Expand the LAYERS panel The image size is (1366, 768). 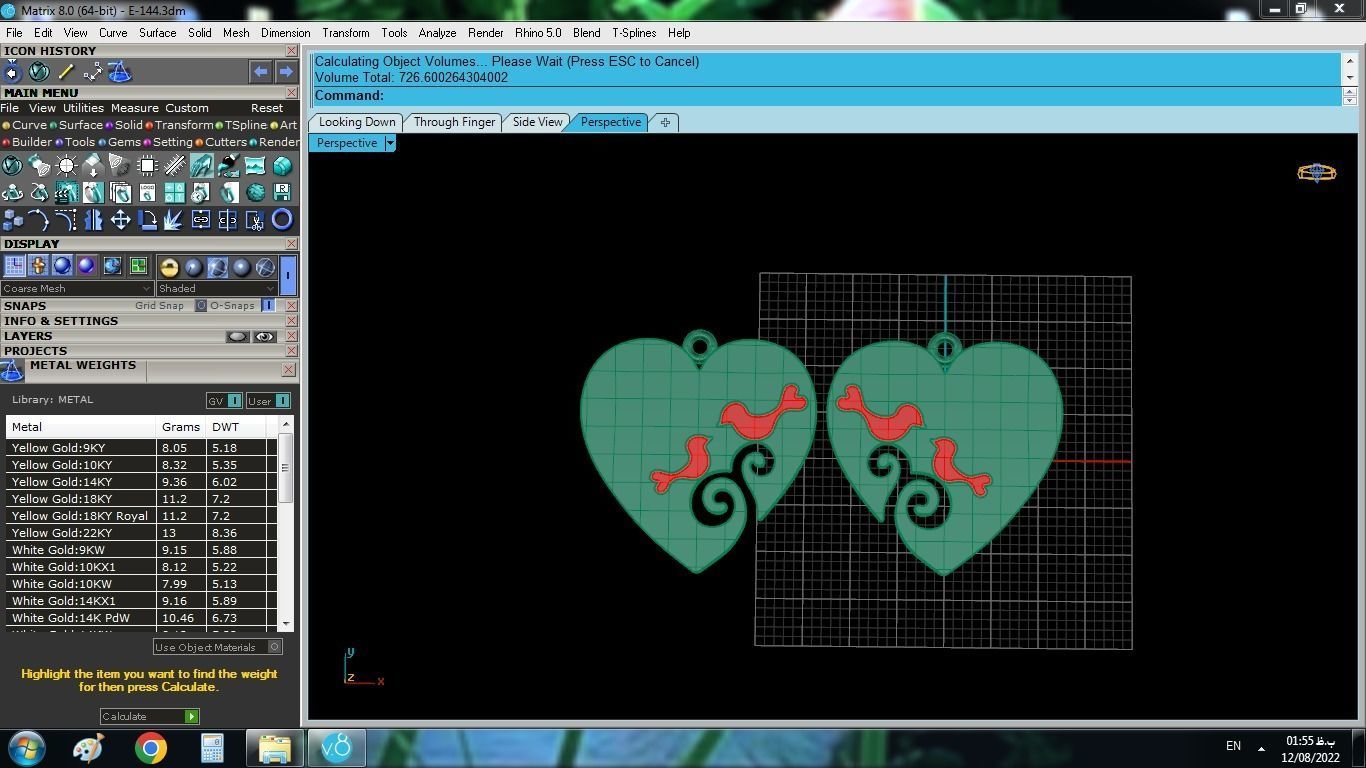pos(28,336)
